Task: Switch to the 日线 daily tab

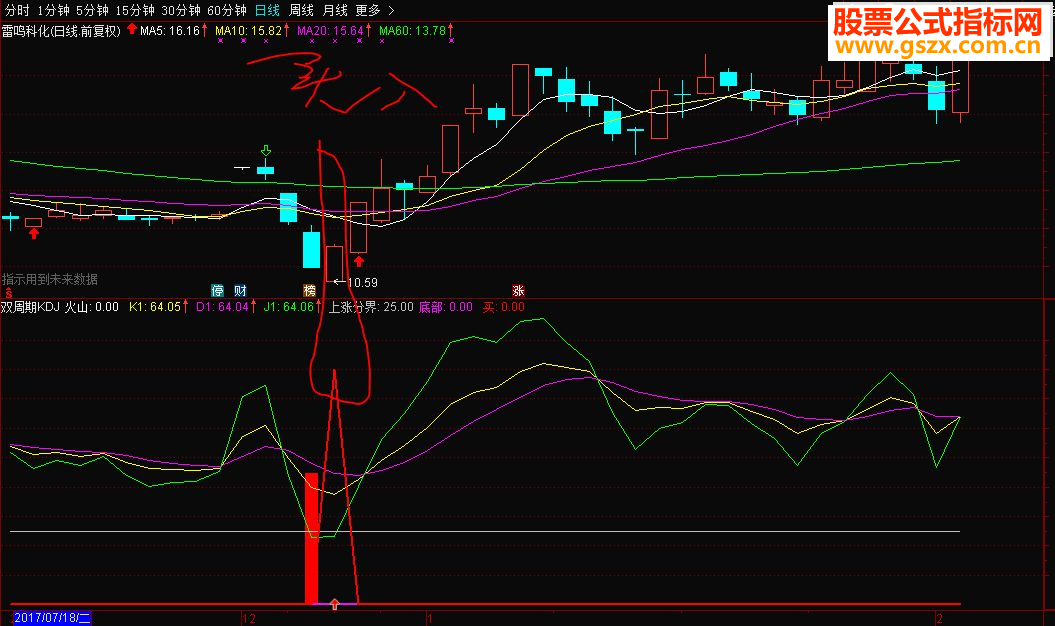Action: (267, 10)
